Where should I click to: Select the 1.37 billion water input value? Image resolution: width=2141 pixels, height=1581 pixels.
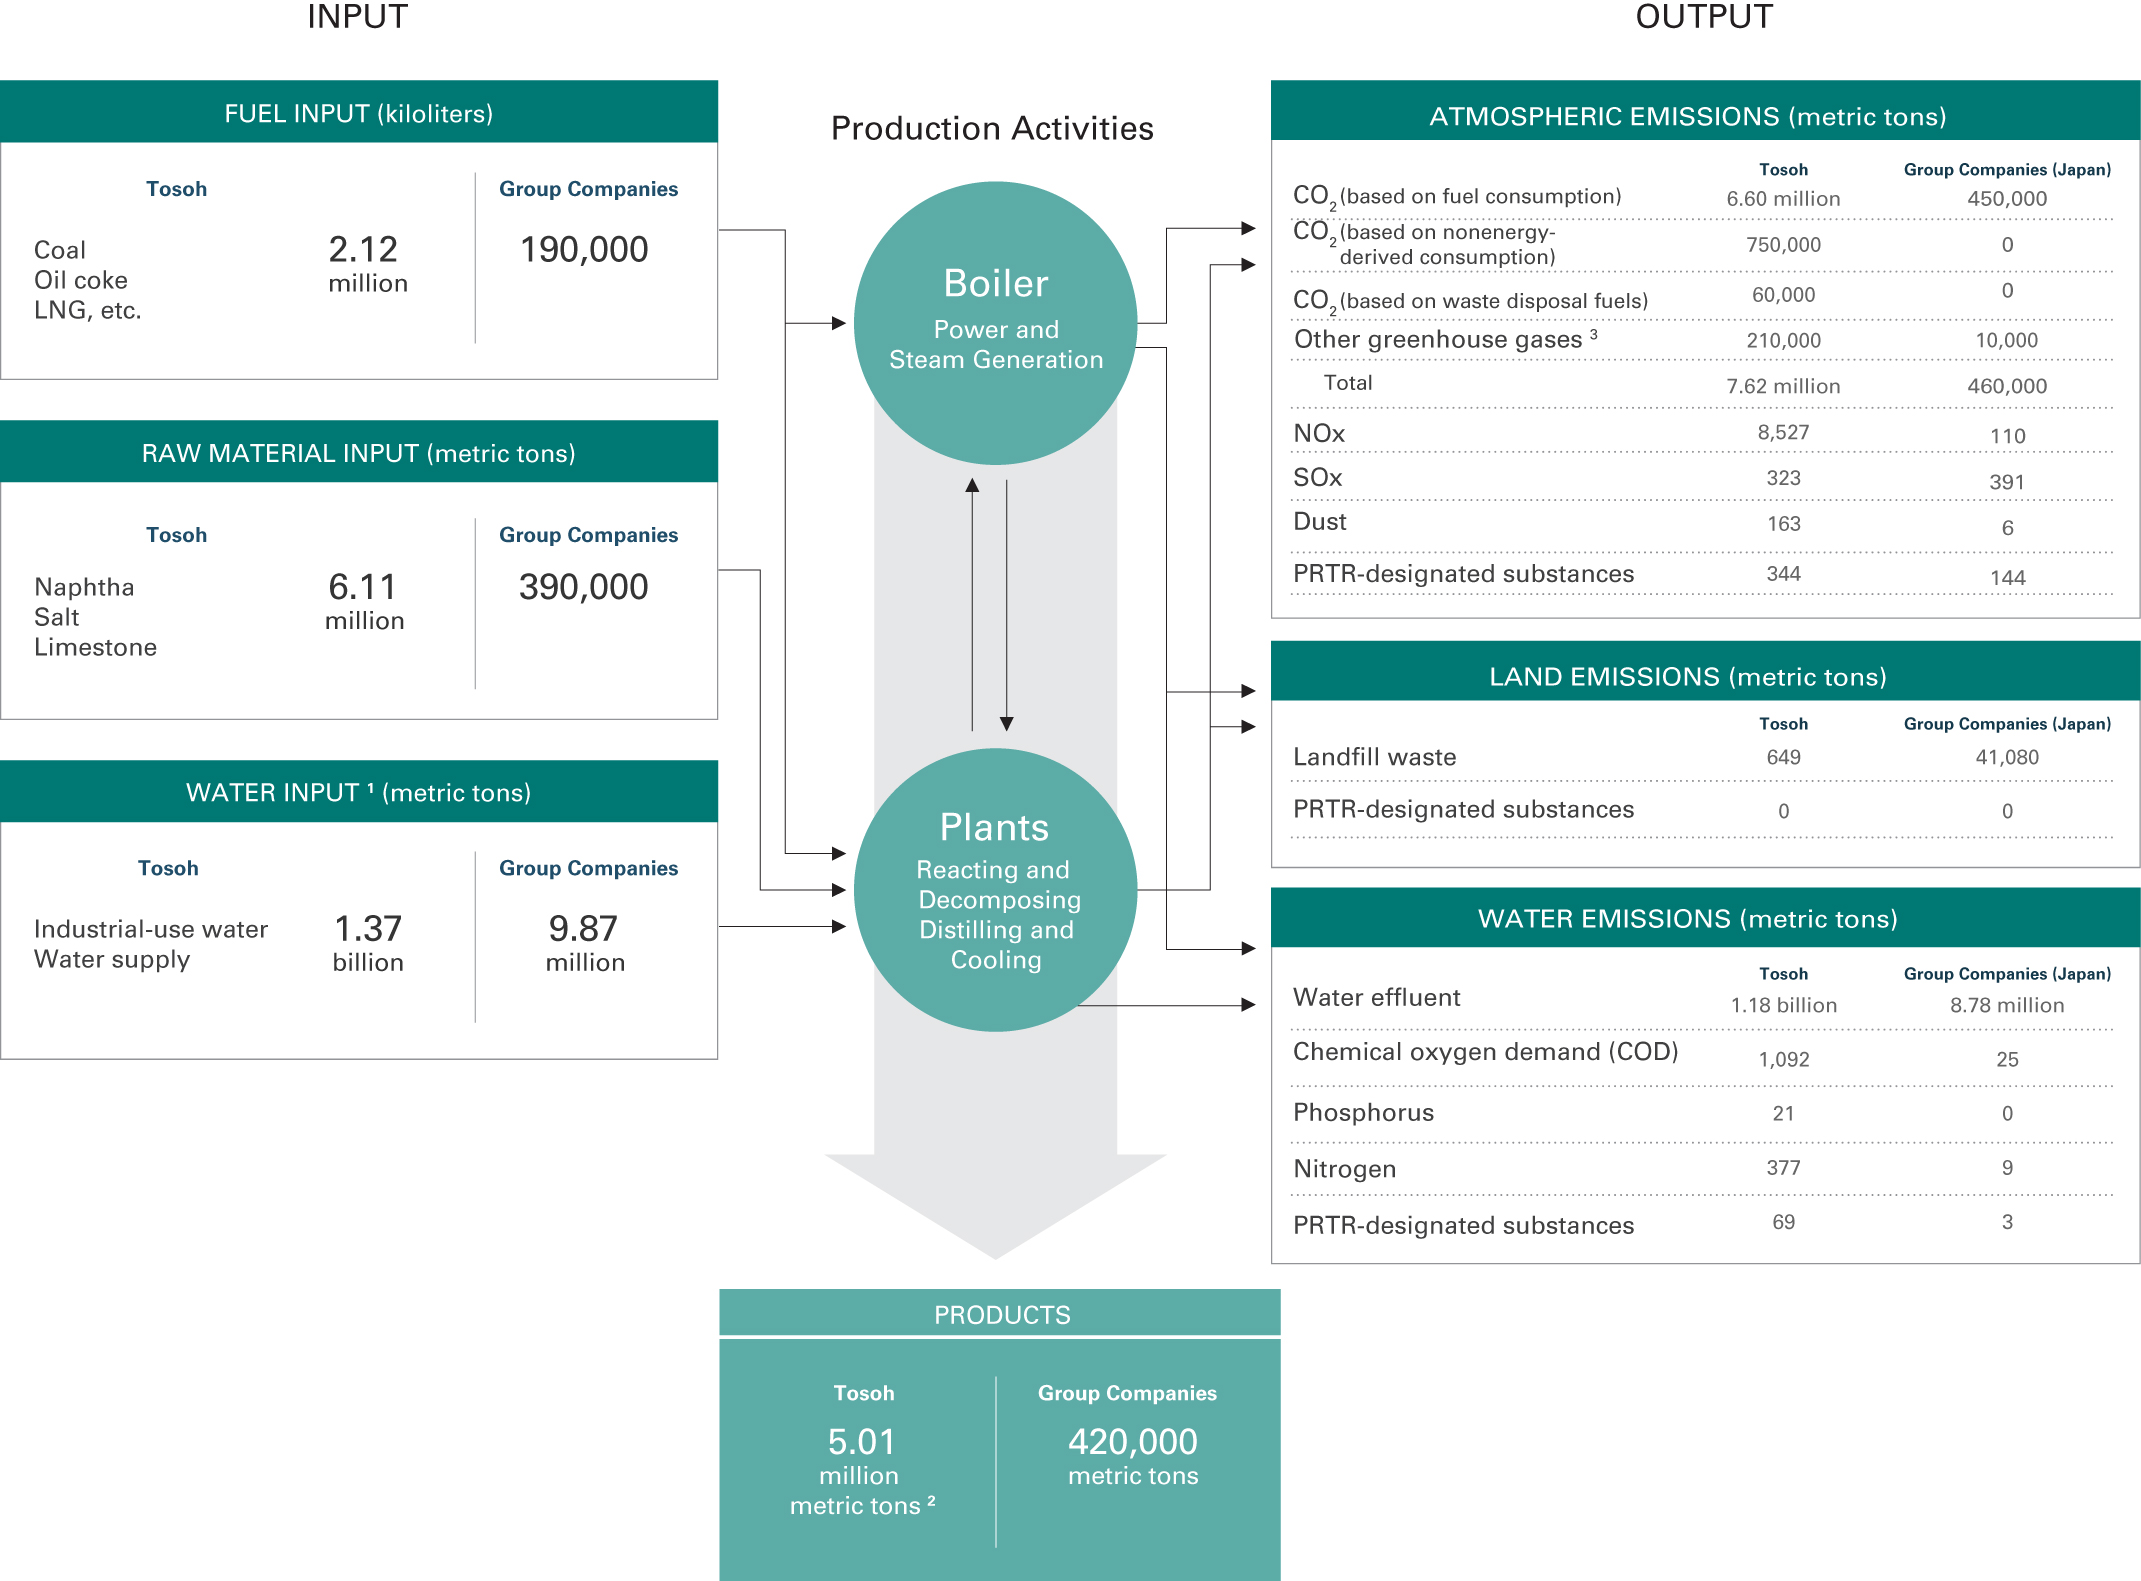tap(368, 942)
